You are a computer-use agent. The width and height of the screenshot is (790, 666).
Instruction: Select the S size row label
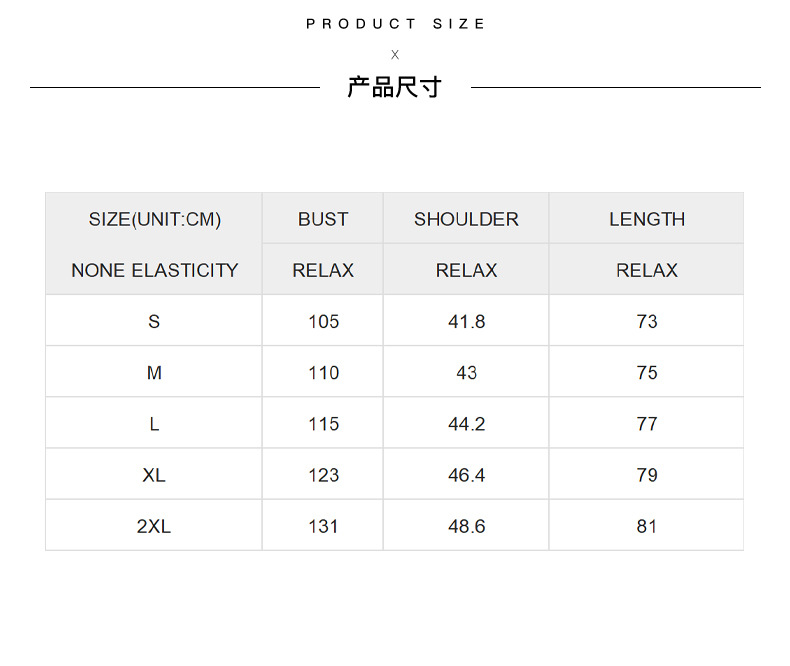154,321
